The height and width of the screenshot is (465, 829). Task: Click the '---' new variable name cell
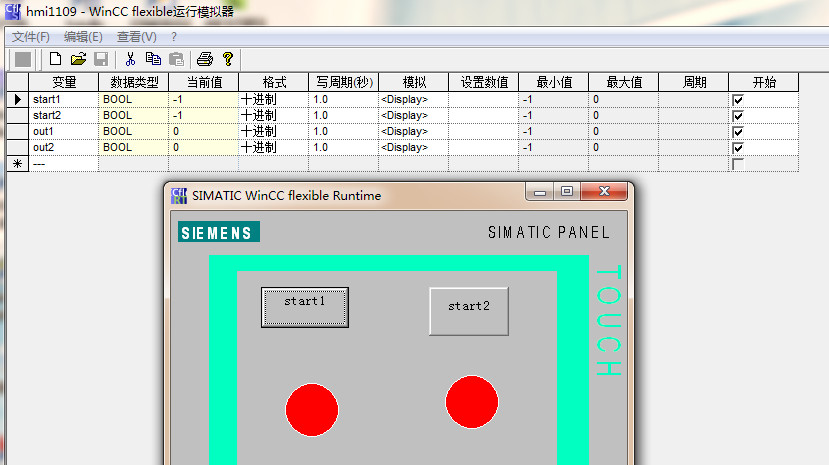click(63, 164)
